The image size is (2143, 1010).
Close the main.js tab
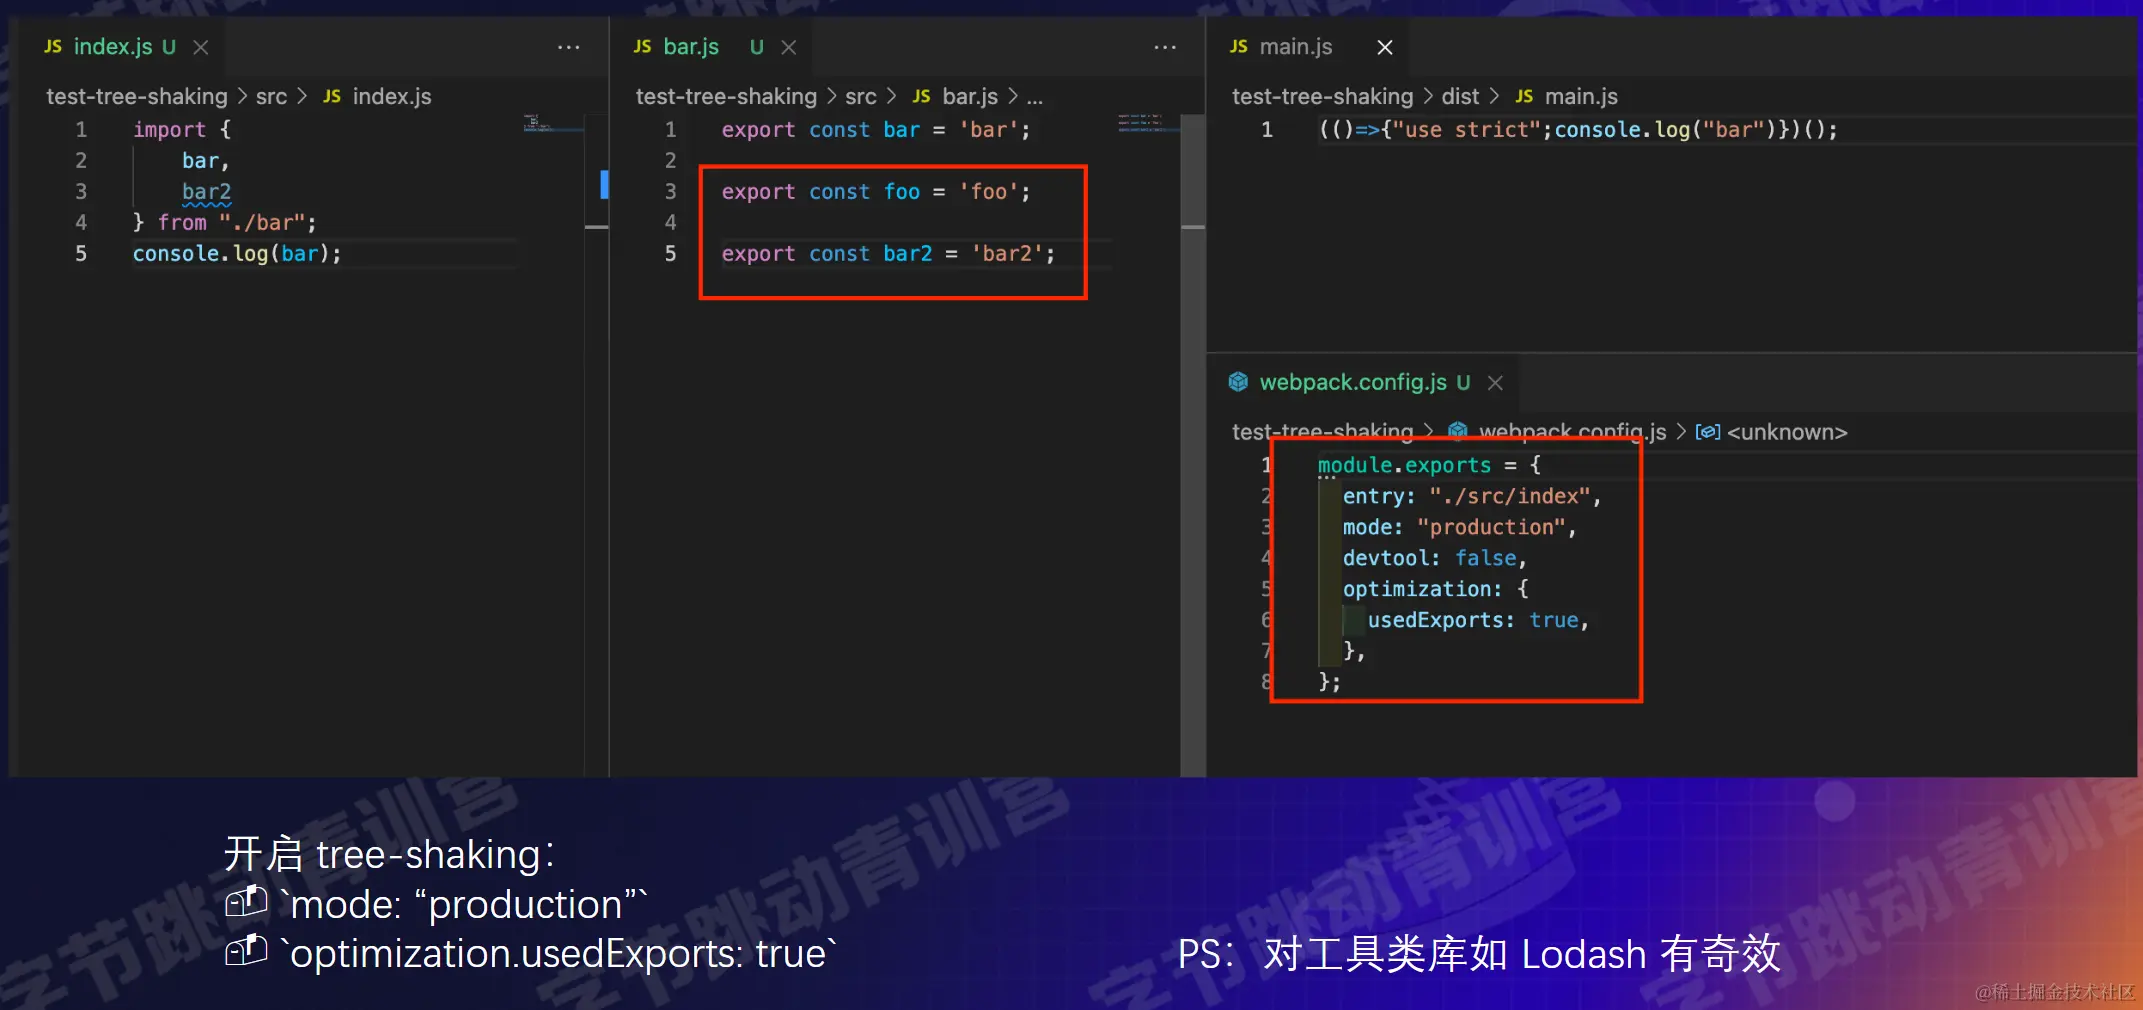click(x=1385, y=47)
